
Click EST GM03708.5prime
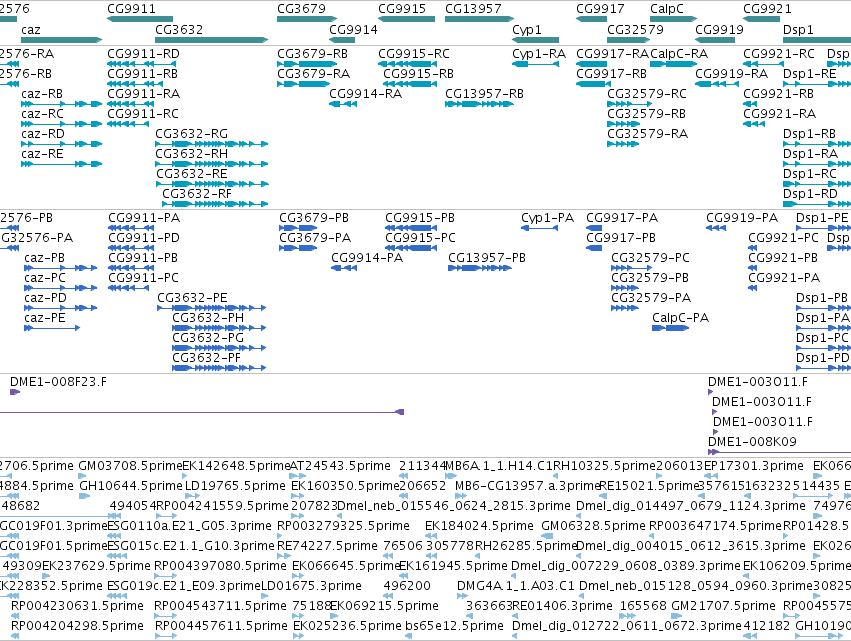(130, 466)
